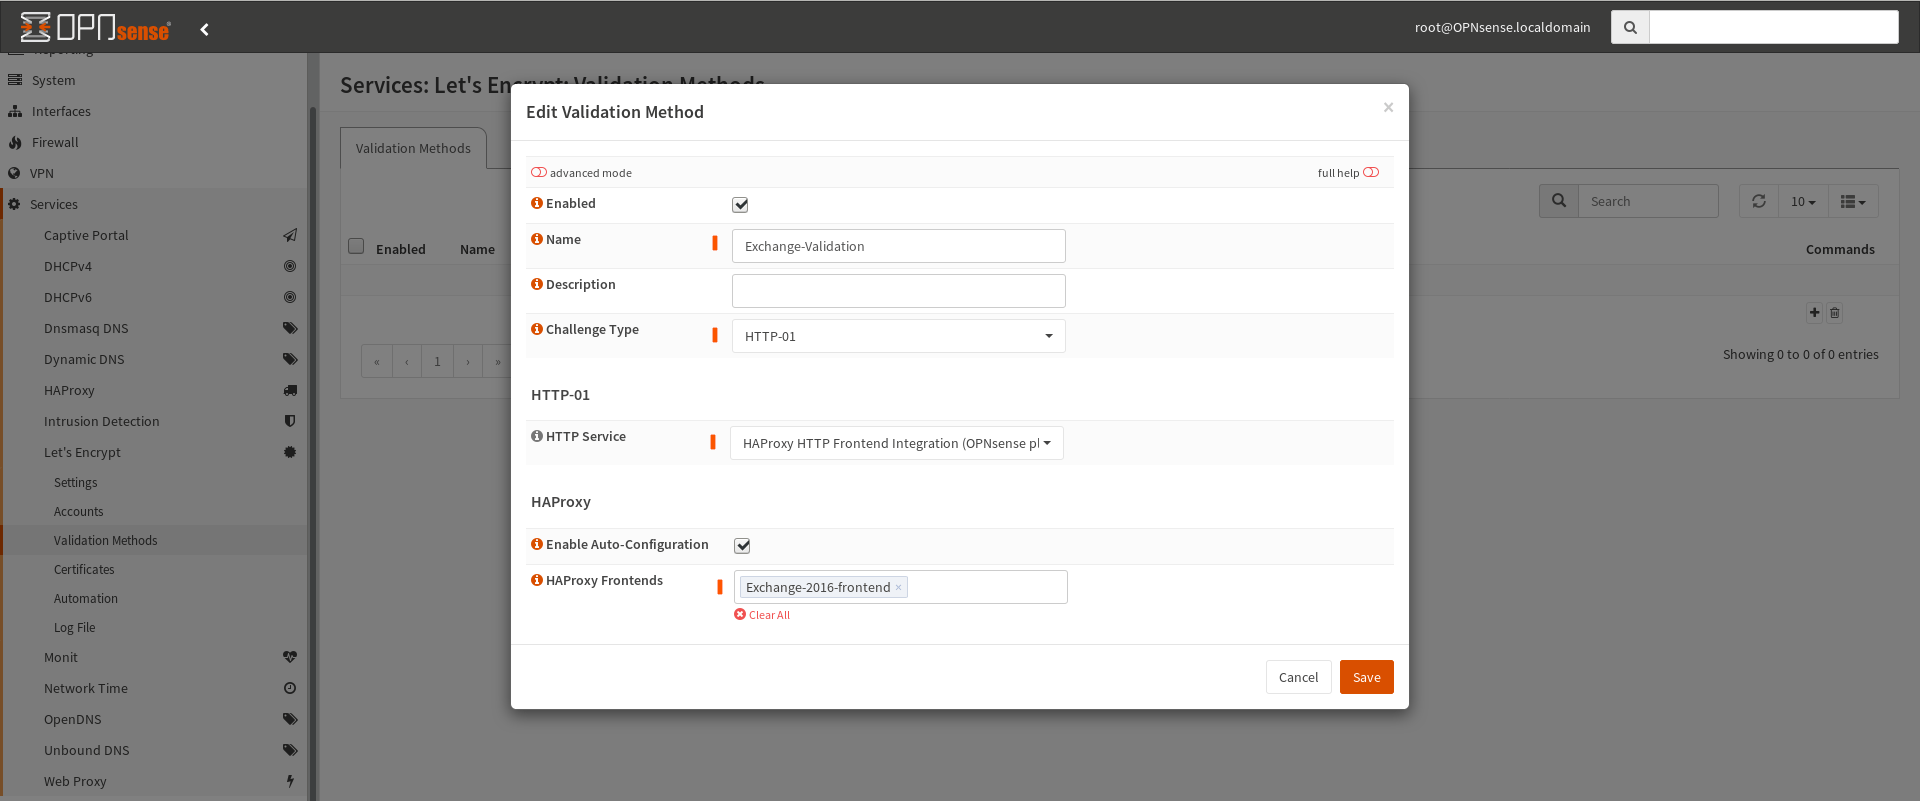Open Certificates in Let's Encrypt menu
The width and height of the screenshot is (1920, 801).
point(84,569)
